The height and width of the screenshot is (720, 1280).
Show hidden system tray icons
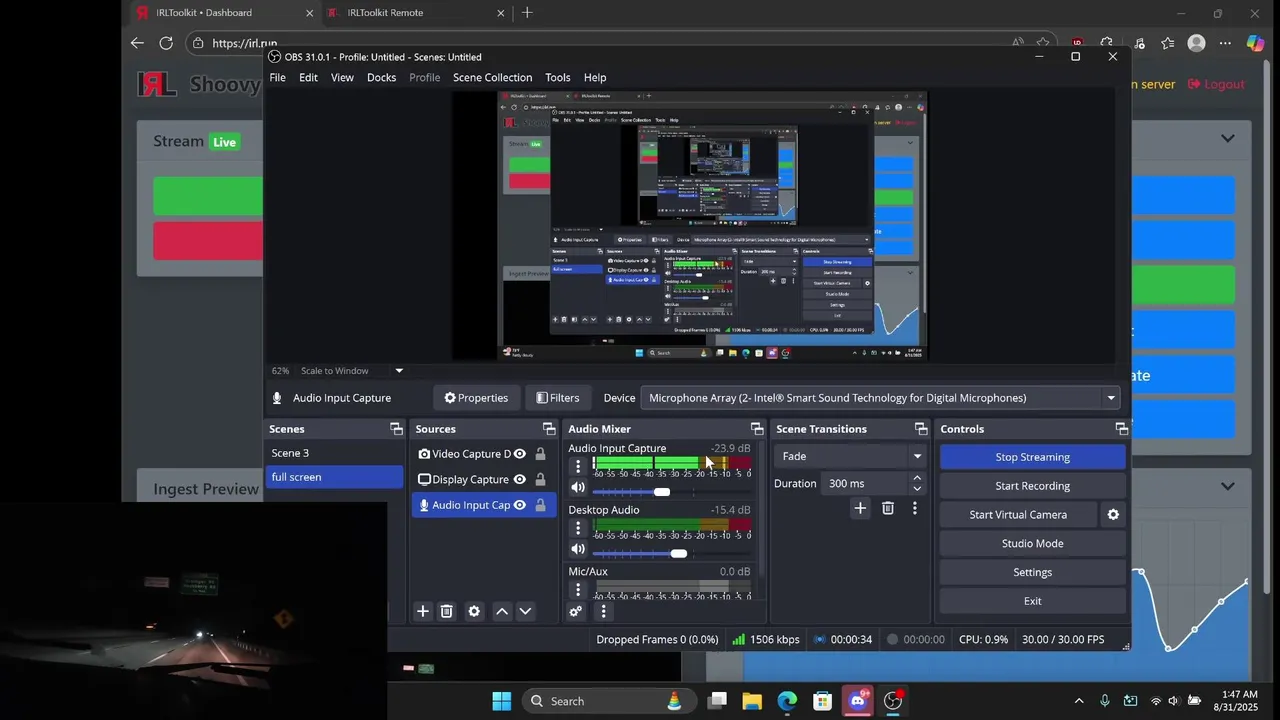(x=1078, y=701)
